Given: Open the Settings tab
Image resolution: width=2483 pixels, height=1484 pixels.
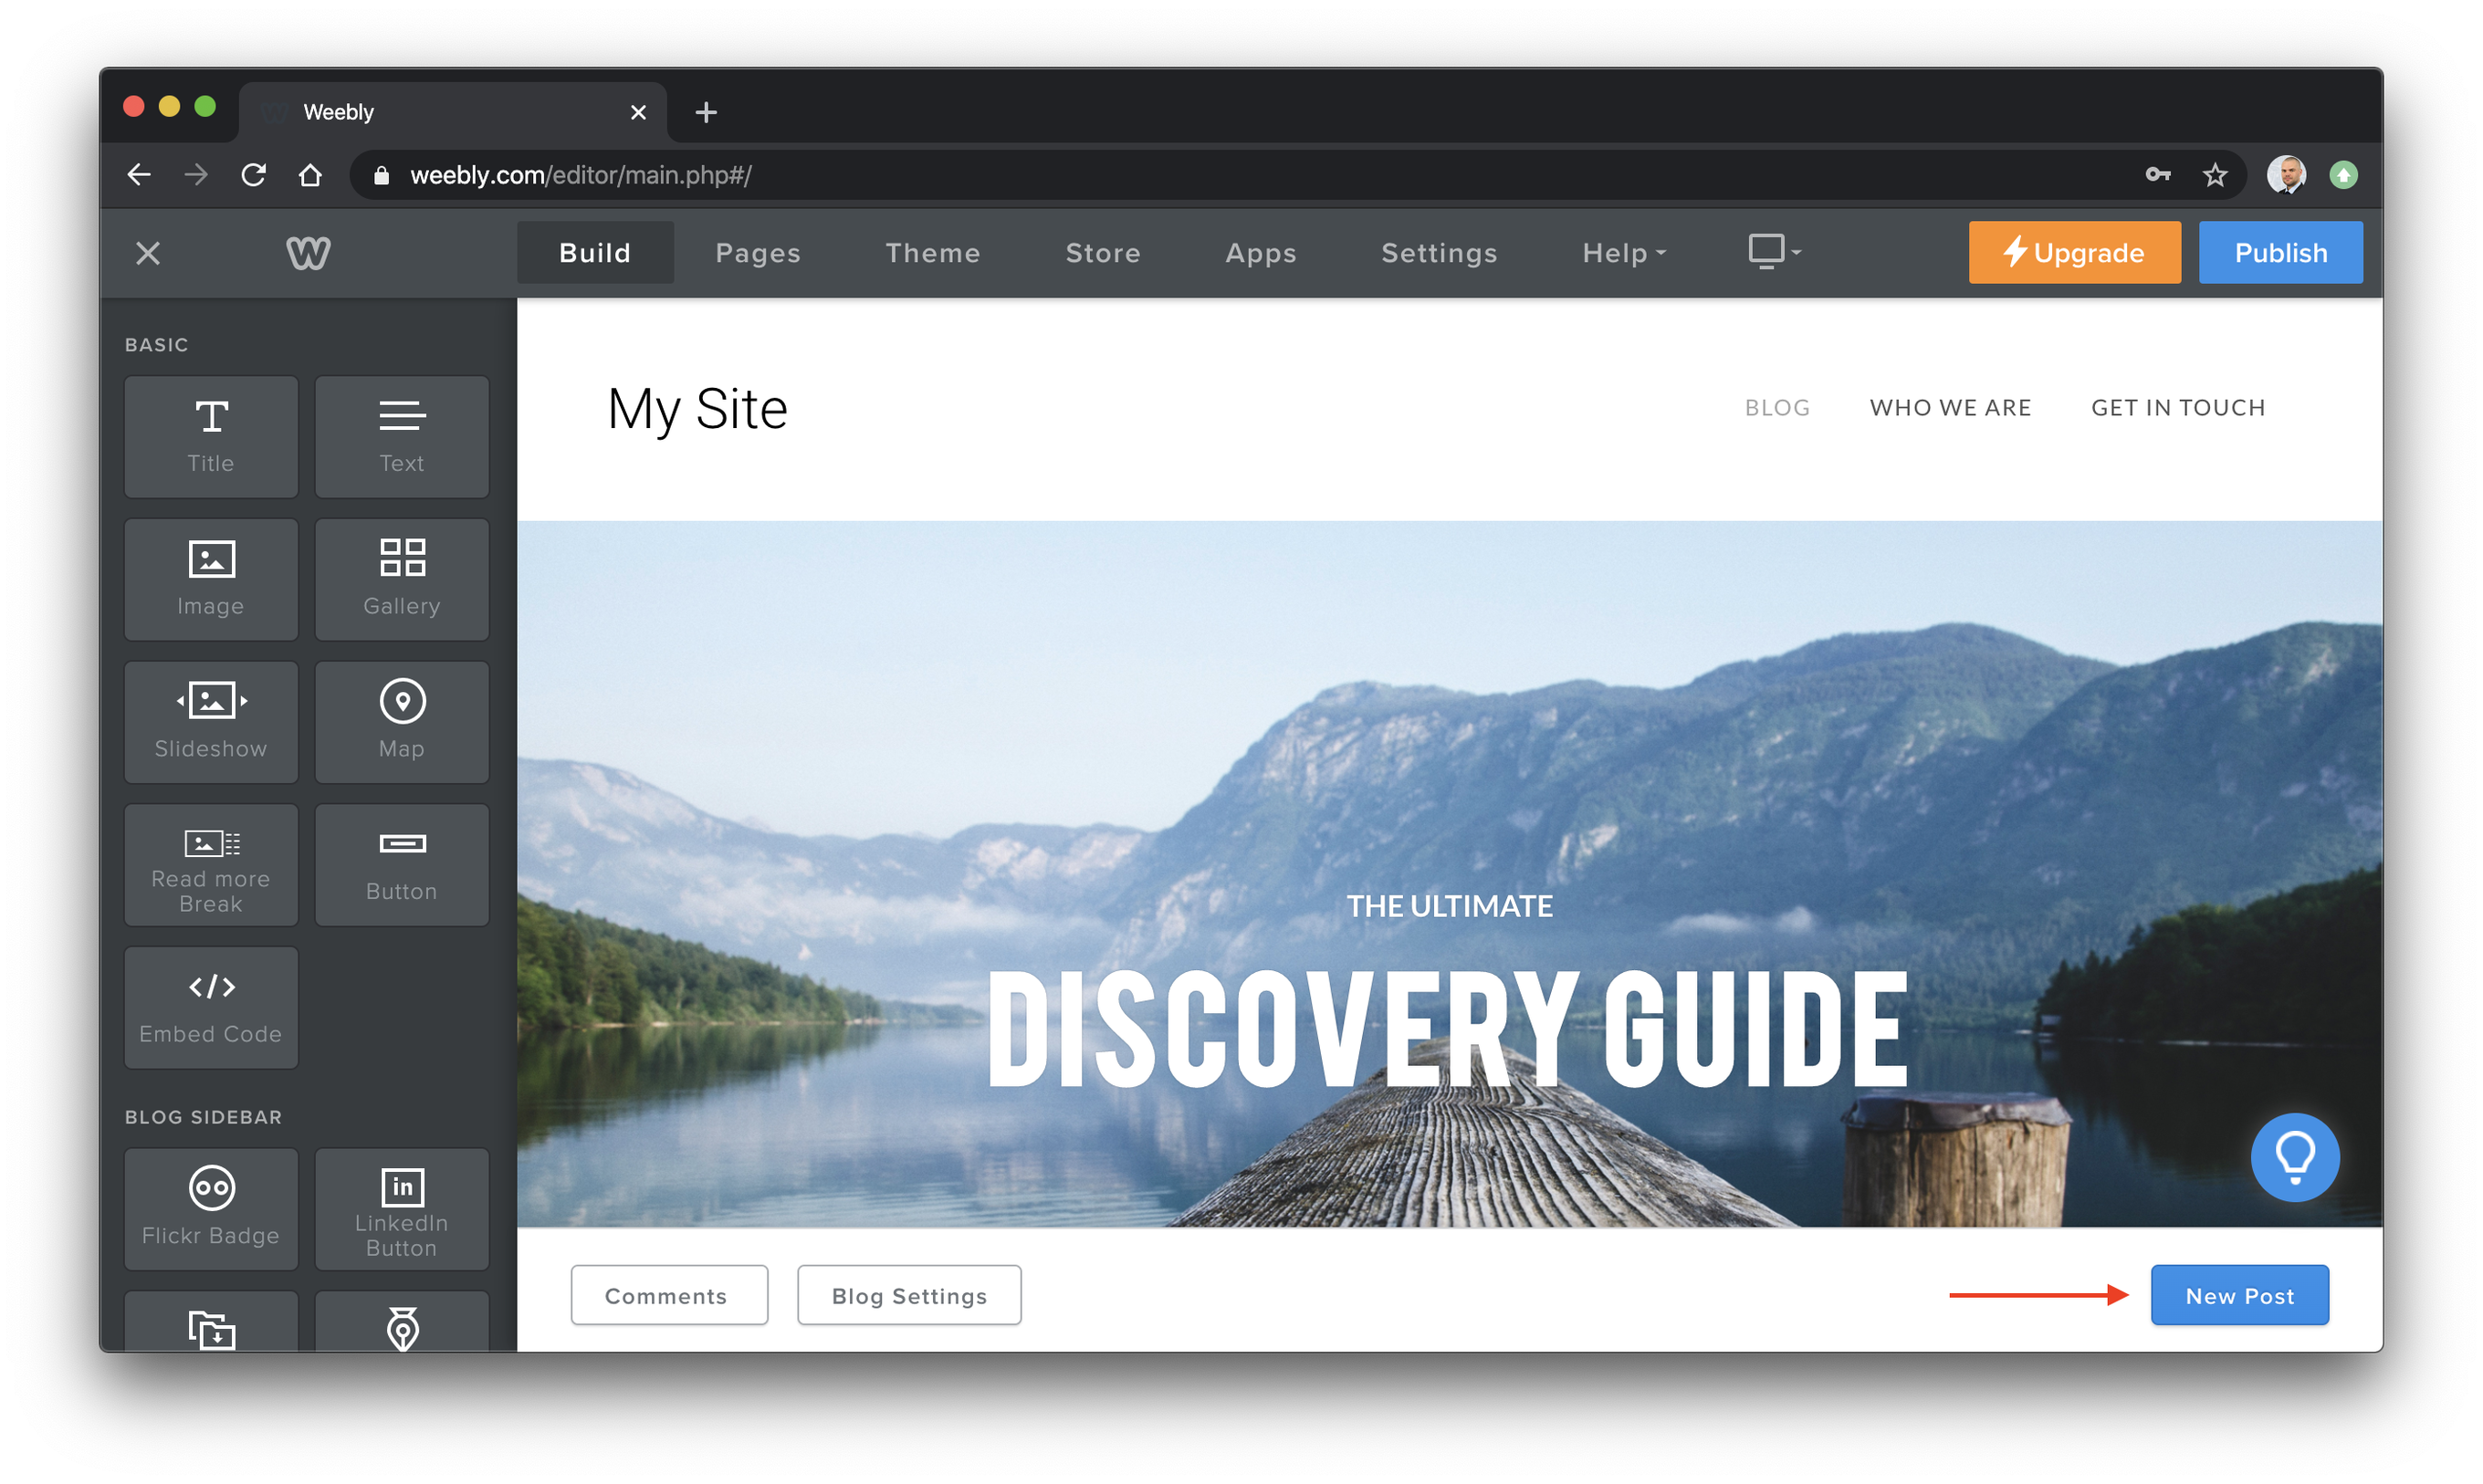Looking at the screenshot, I should pyautogui.click(x=1439, y=253).
